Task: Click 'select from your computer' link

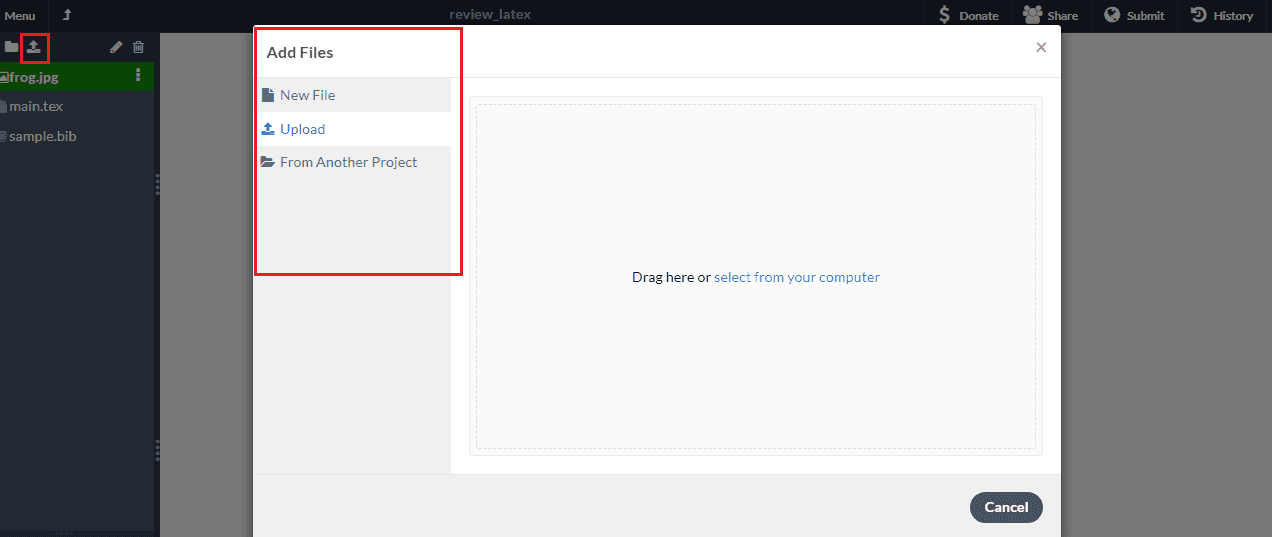Action: pyautogui.click(x=796, y=277)
